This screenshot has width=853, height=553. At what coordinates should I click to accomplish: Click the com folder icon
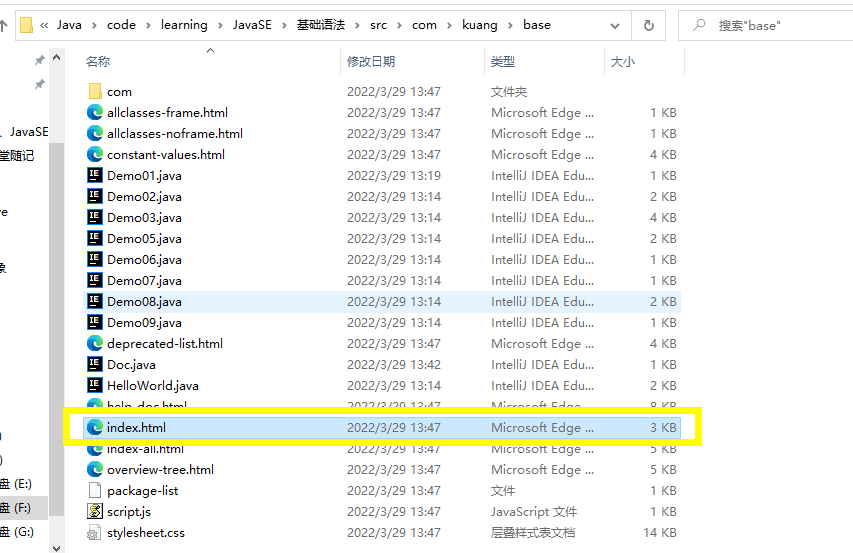point(95,91)
